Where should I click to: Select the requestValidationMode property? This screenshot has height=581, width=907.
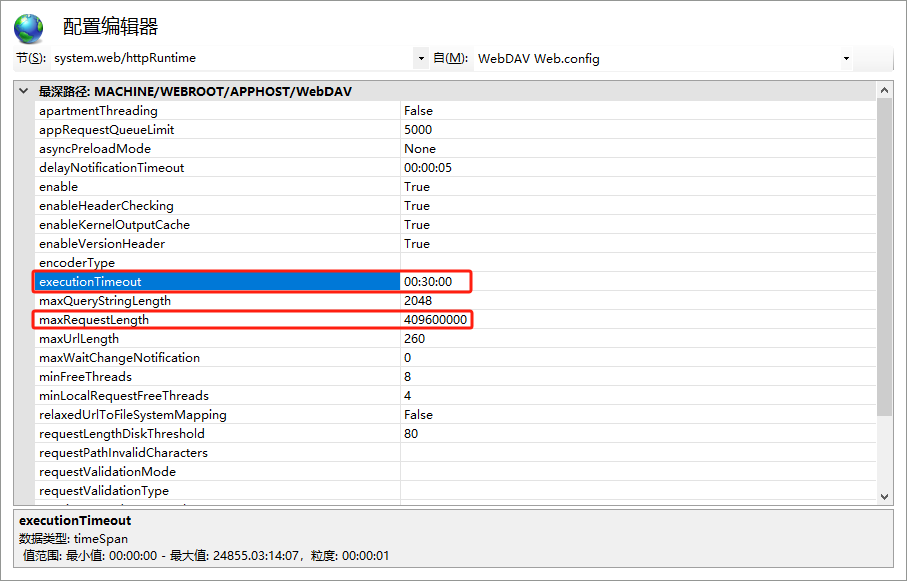[107, 472]
